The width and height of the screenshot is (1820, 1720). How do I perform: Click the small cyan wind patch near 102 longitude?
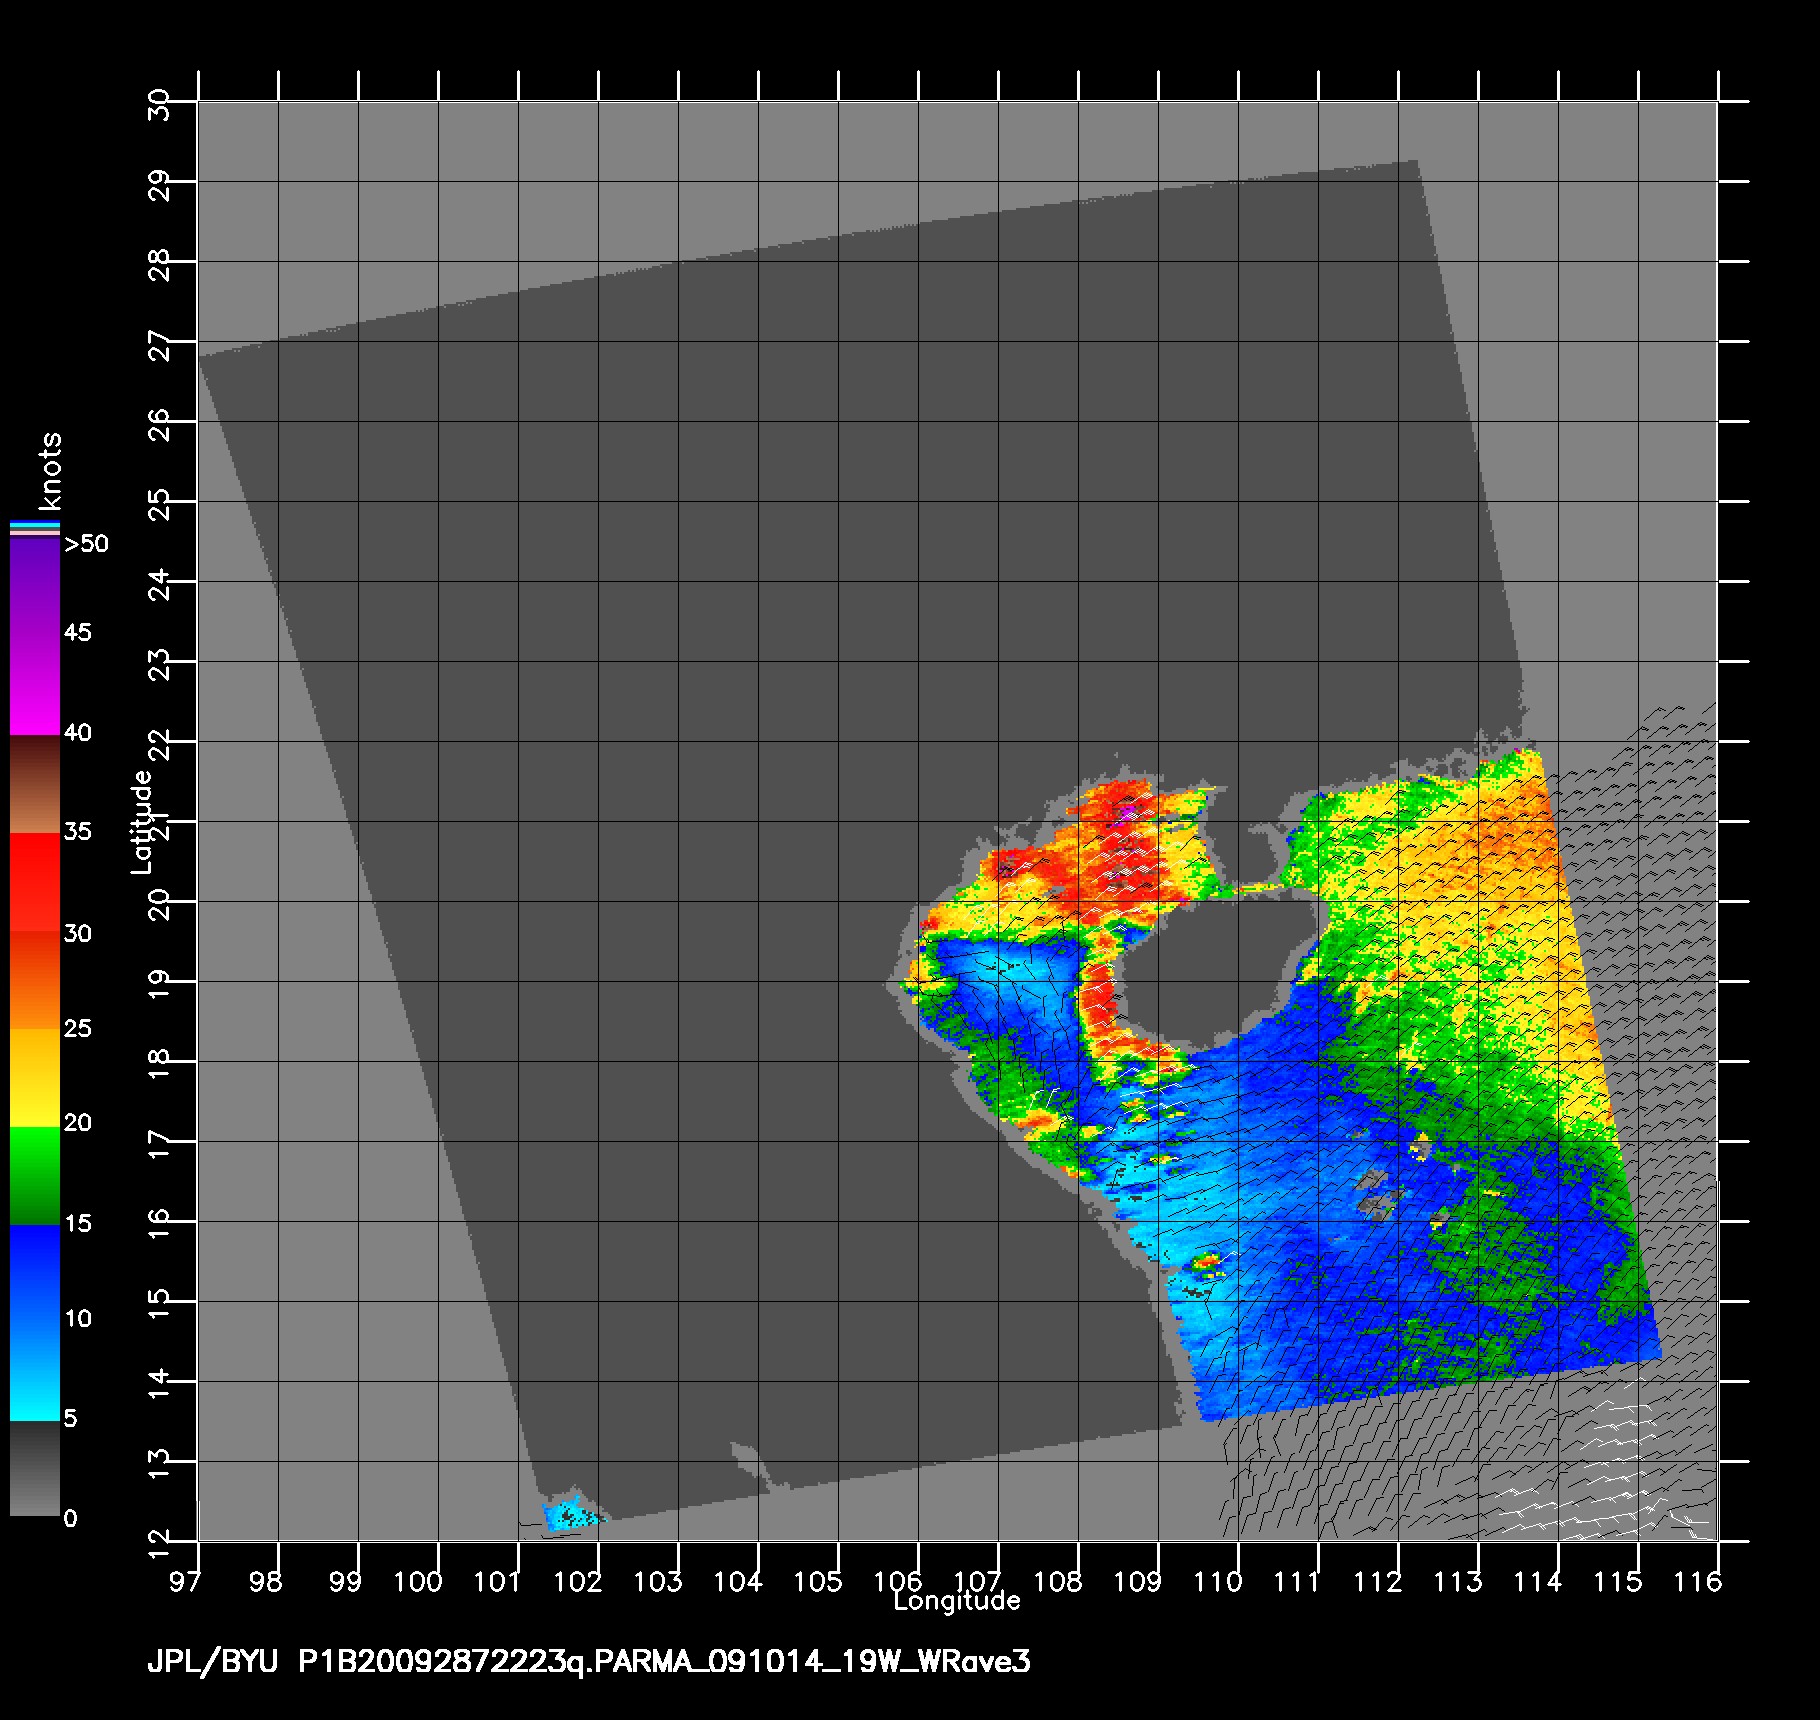coord(573,1513)
